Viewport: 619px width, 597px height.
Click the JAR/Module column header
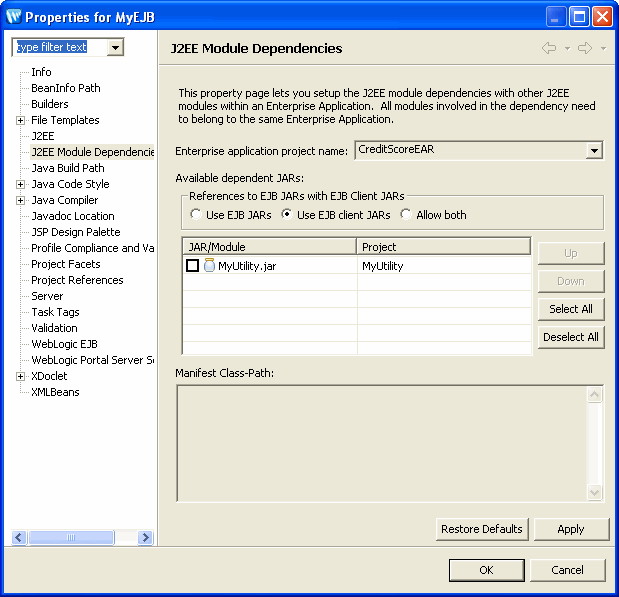click(x=269, y=246)
